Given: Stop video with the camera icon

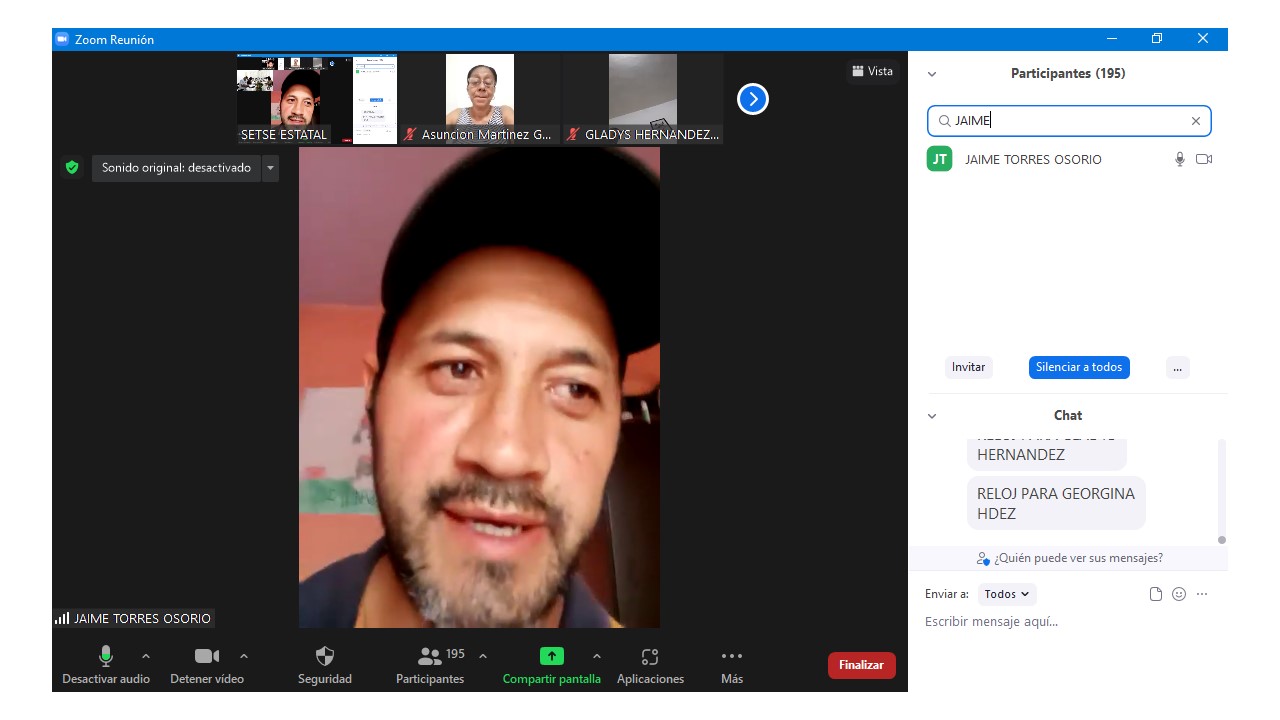Looking at the screenshot, I should [207, 656].
